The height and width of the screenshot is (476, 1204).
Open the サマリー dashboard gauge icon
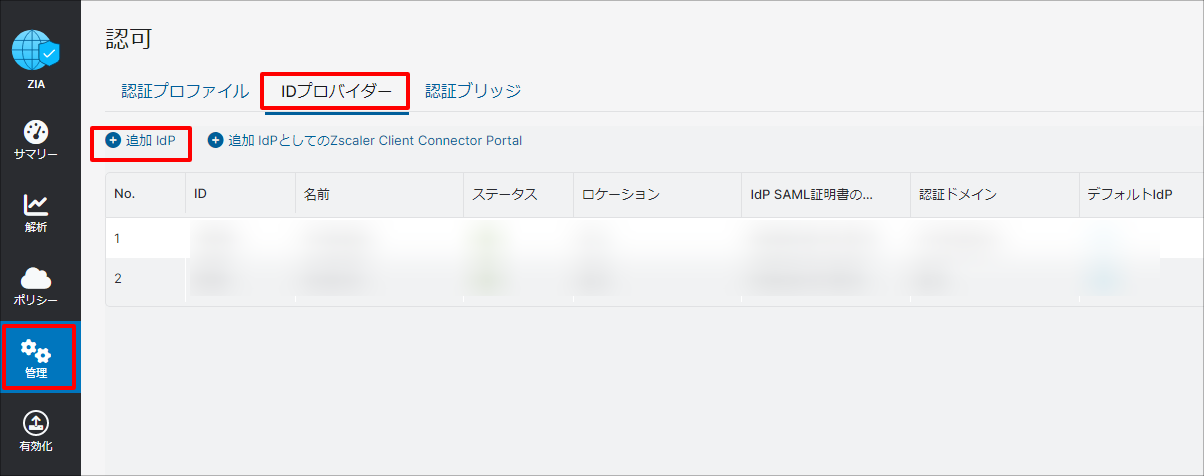point(36,132)
